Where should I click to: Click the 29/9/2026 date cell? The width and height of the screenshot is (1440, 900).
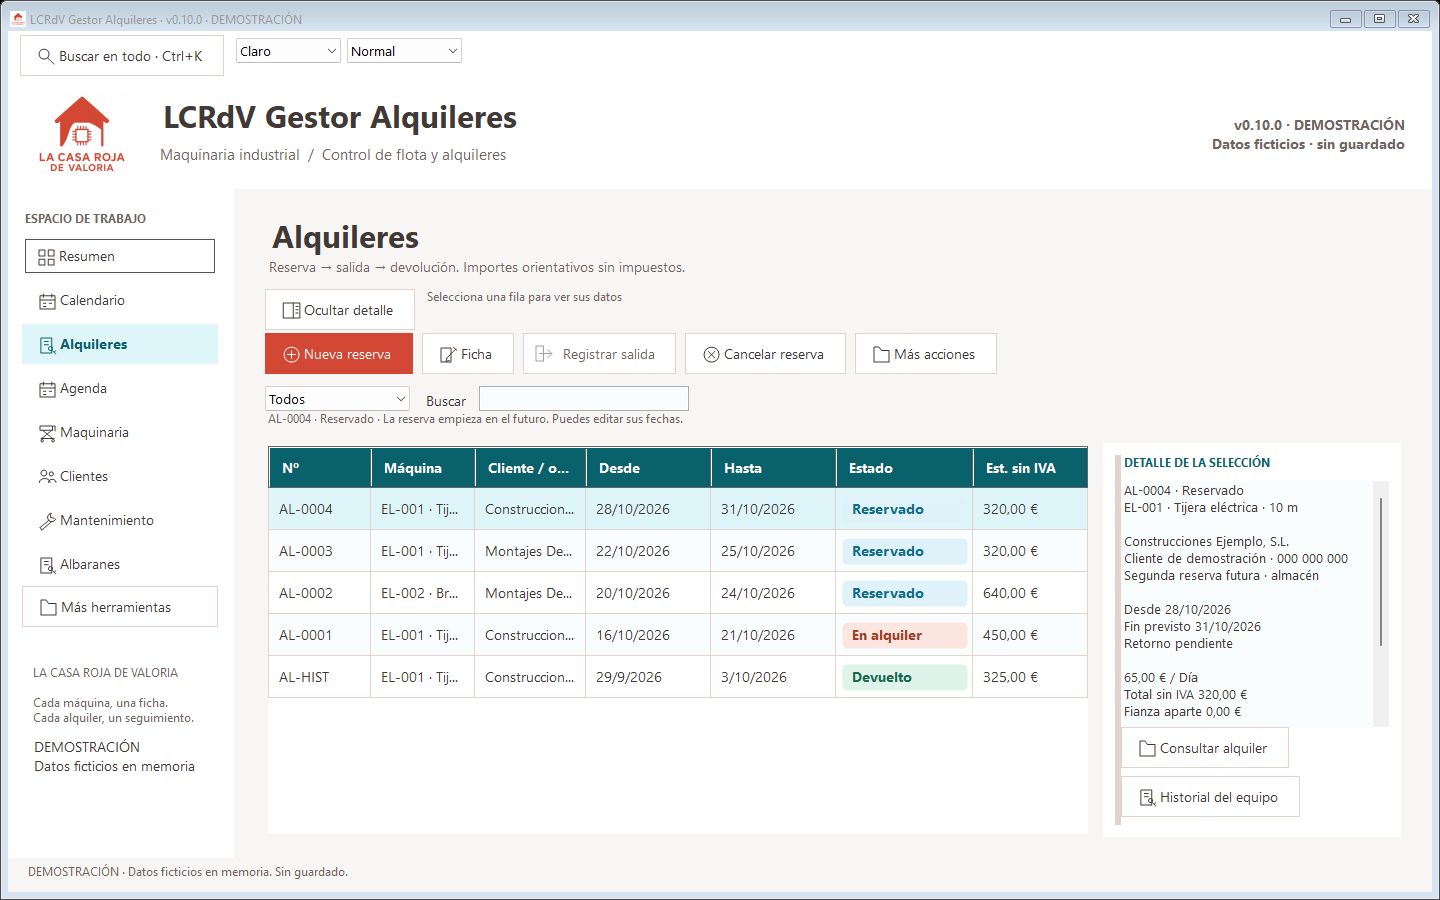pos(648,677)
